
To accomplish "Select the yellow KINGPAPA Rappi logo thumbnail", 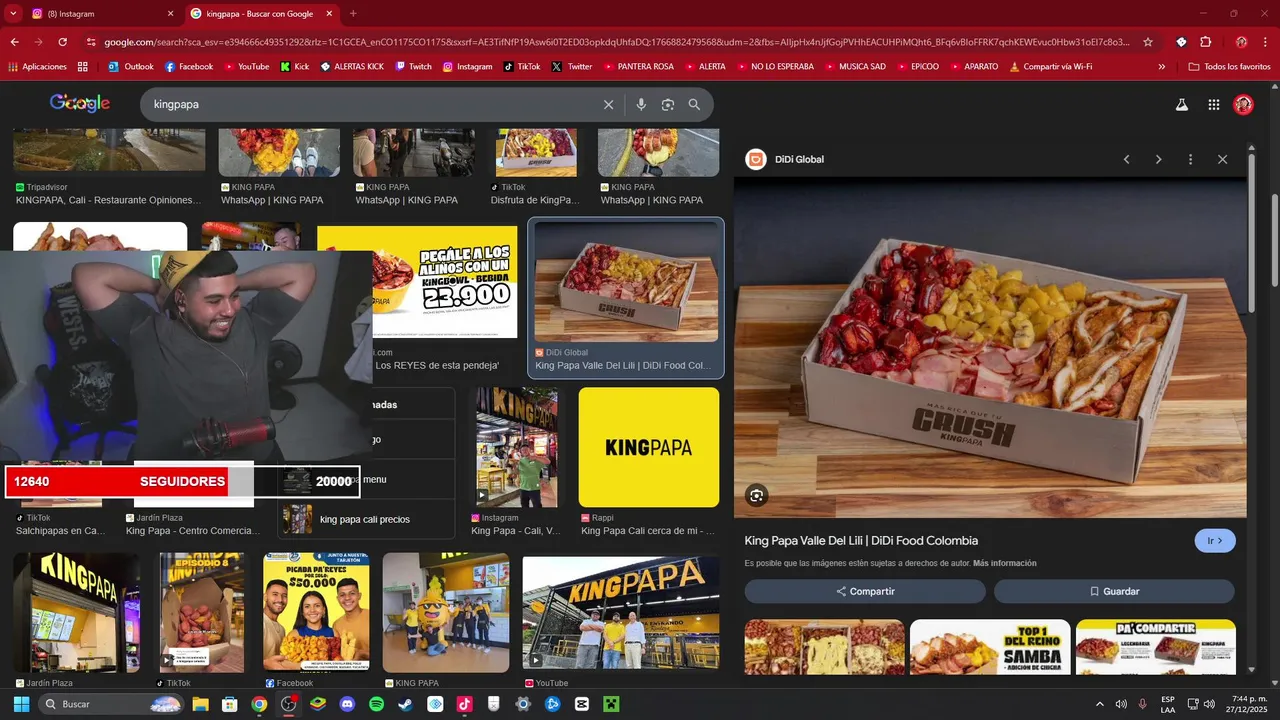I will (649, 447).
